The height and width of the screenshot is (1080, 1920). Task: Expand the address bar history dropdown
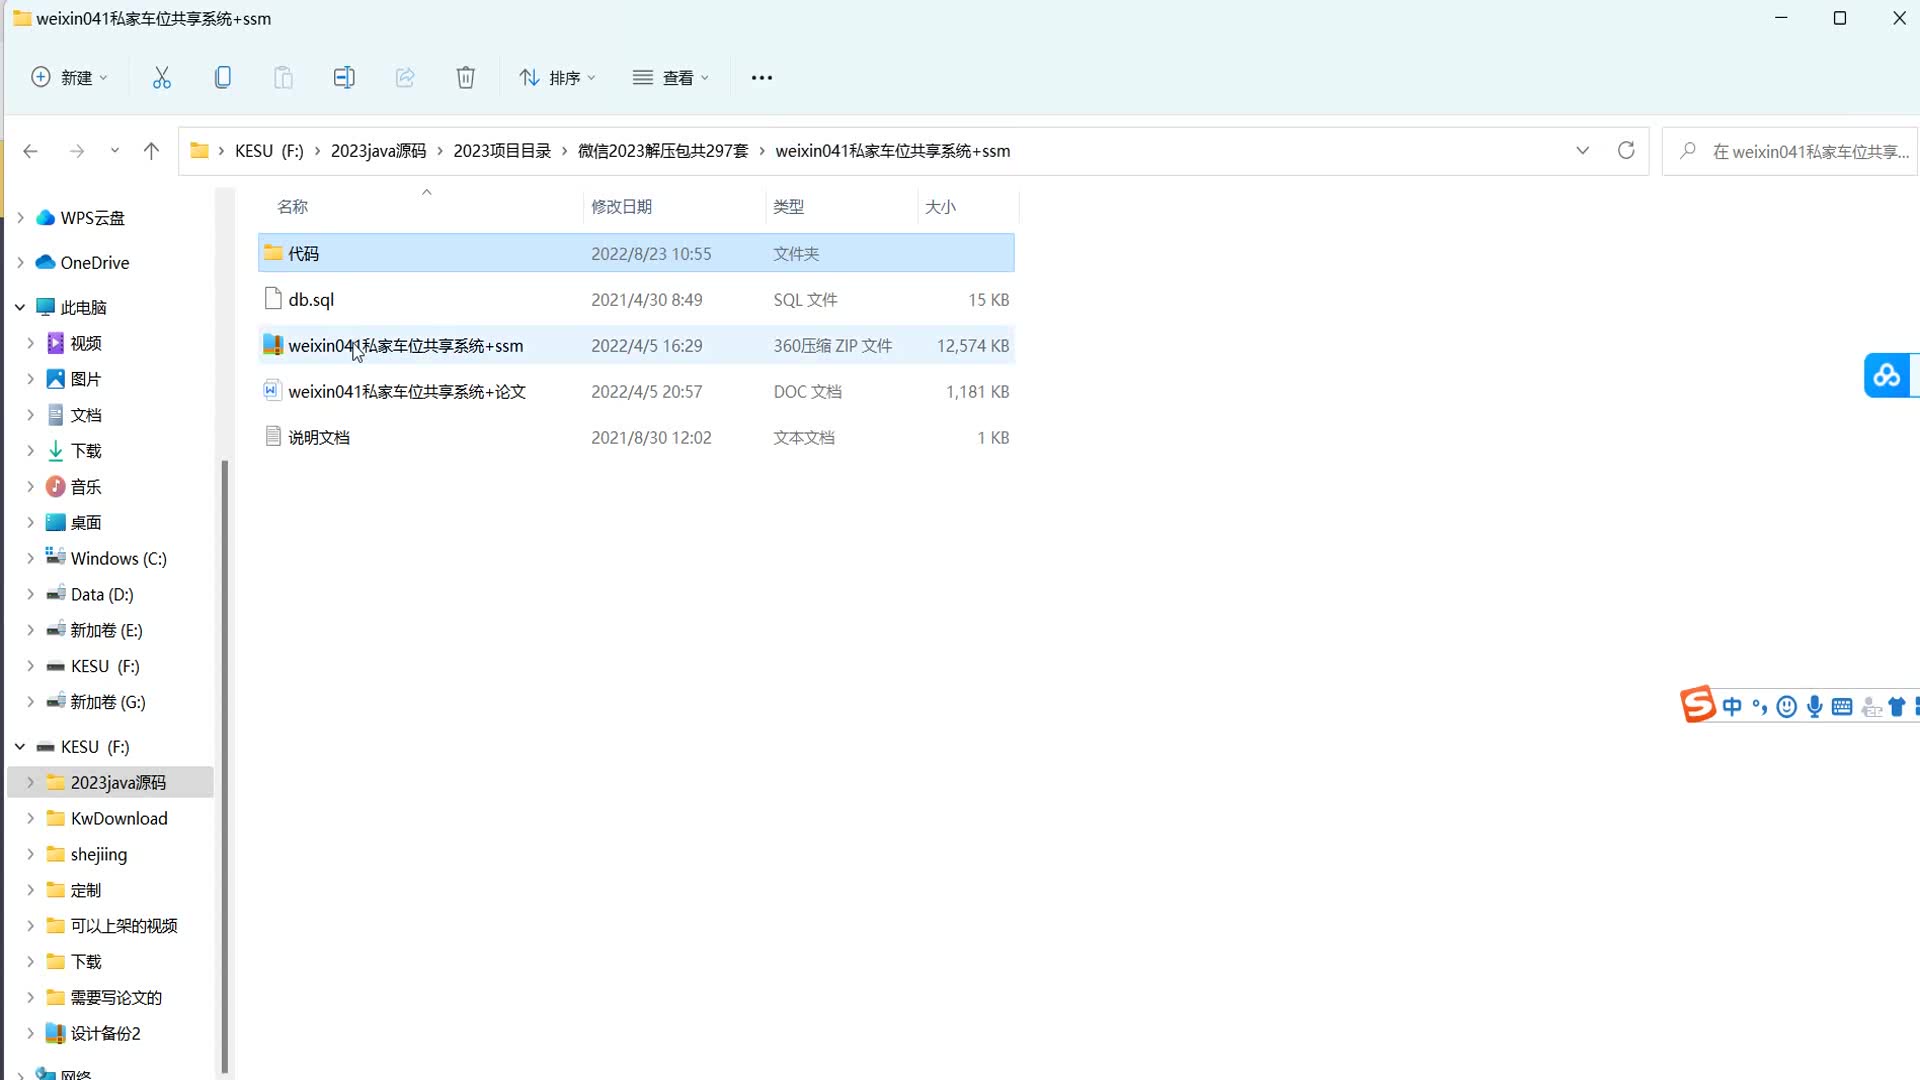pyautogui.click(x=1582, y=151)
